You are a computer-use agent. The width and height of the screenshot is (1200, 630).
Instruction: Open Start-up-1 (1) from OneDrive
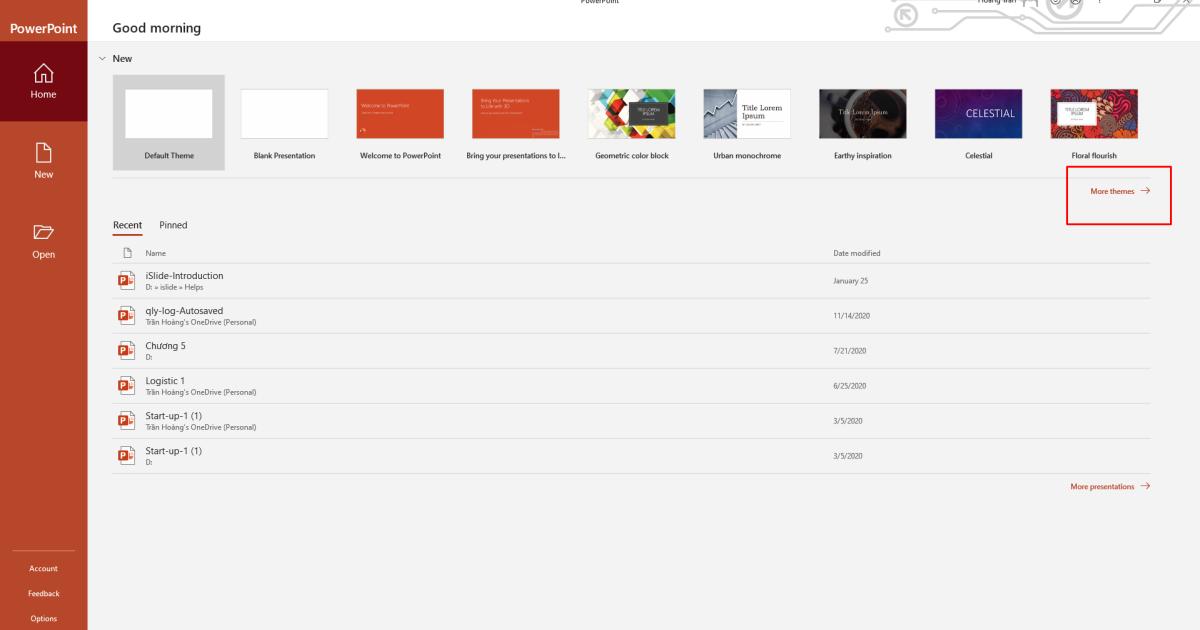[631, 421]
